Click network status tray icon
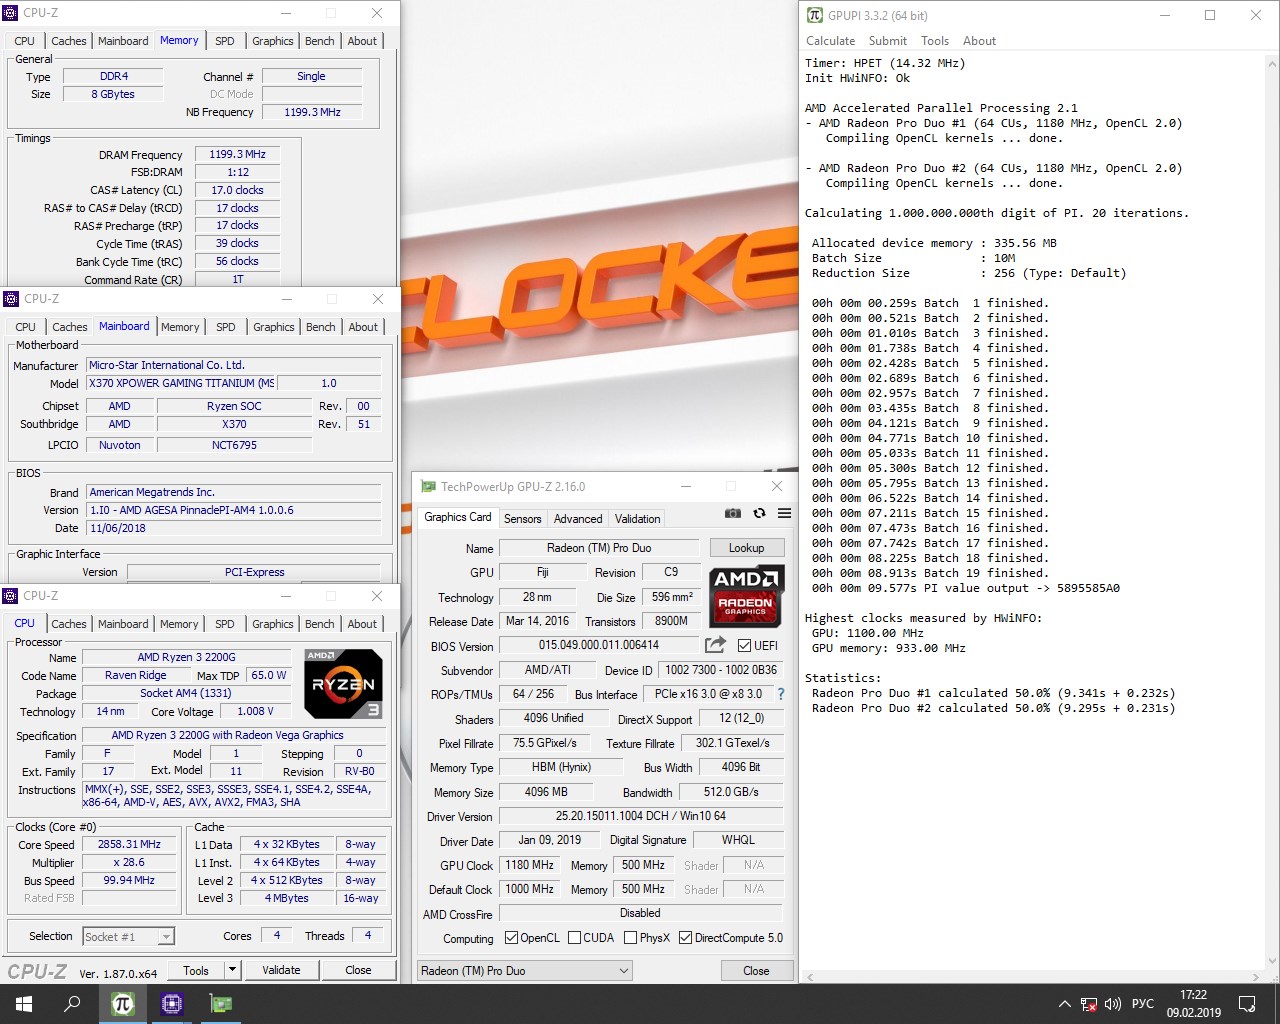Image resolution: width=1280 pixels, height=1024 pixels. tap(1089, 1004)
